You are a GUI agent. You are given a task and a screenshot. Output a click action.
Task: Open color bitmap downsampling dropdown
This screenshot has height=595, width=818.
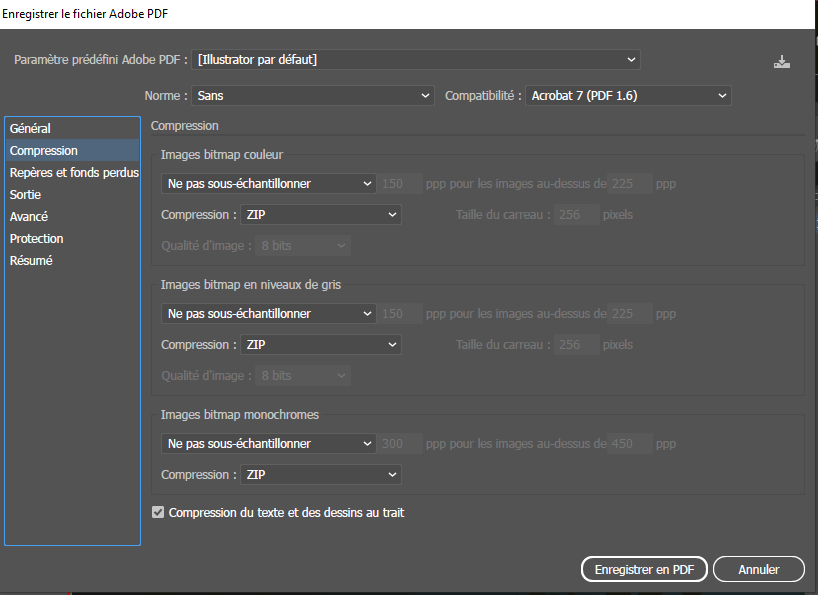(x=268, y=184)
